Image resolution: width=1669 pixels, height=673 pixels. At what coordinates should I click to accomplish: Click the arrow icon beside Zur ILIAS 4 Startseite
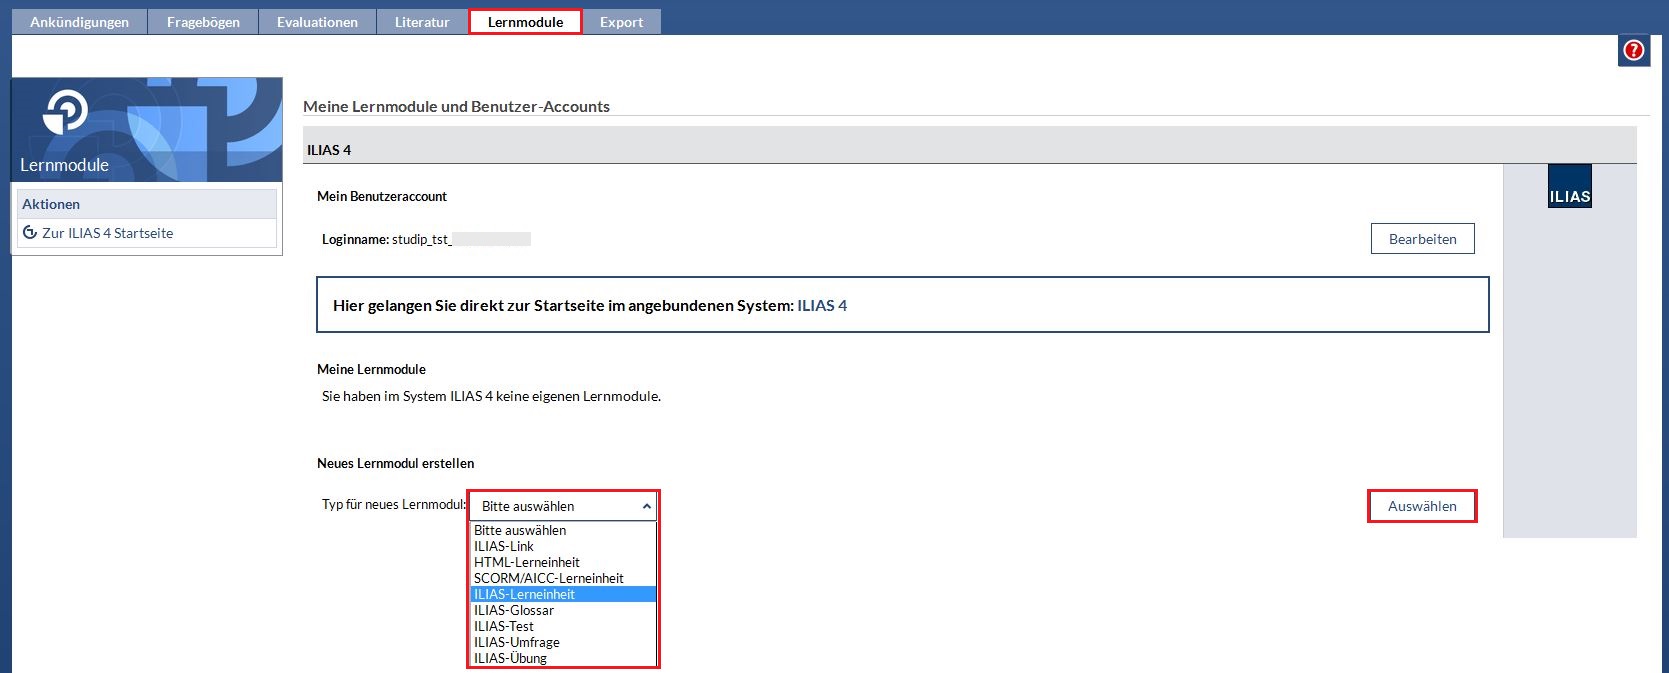coord(30,233)
